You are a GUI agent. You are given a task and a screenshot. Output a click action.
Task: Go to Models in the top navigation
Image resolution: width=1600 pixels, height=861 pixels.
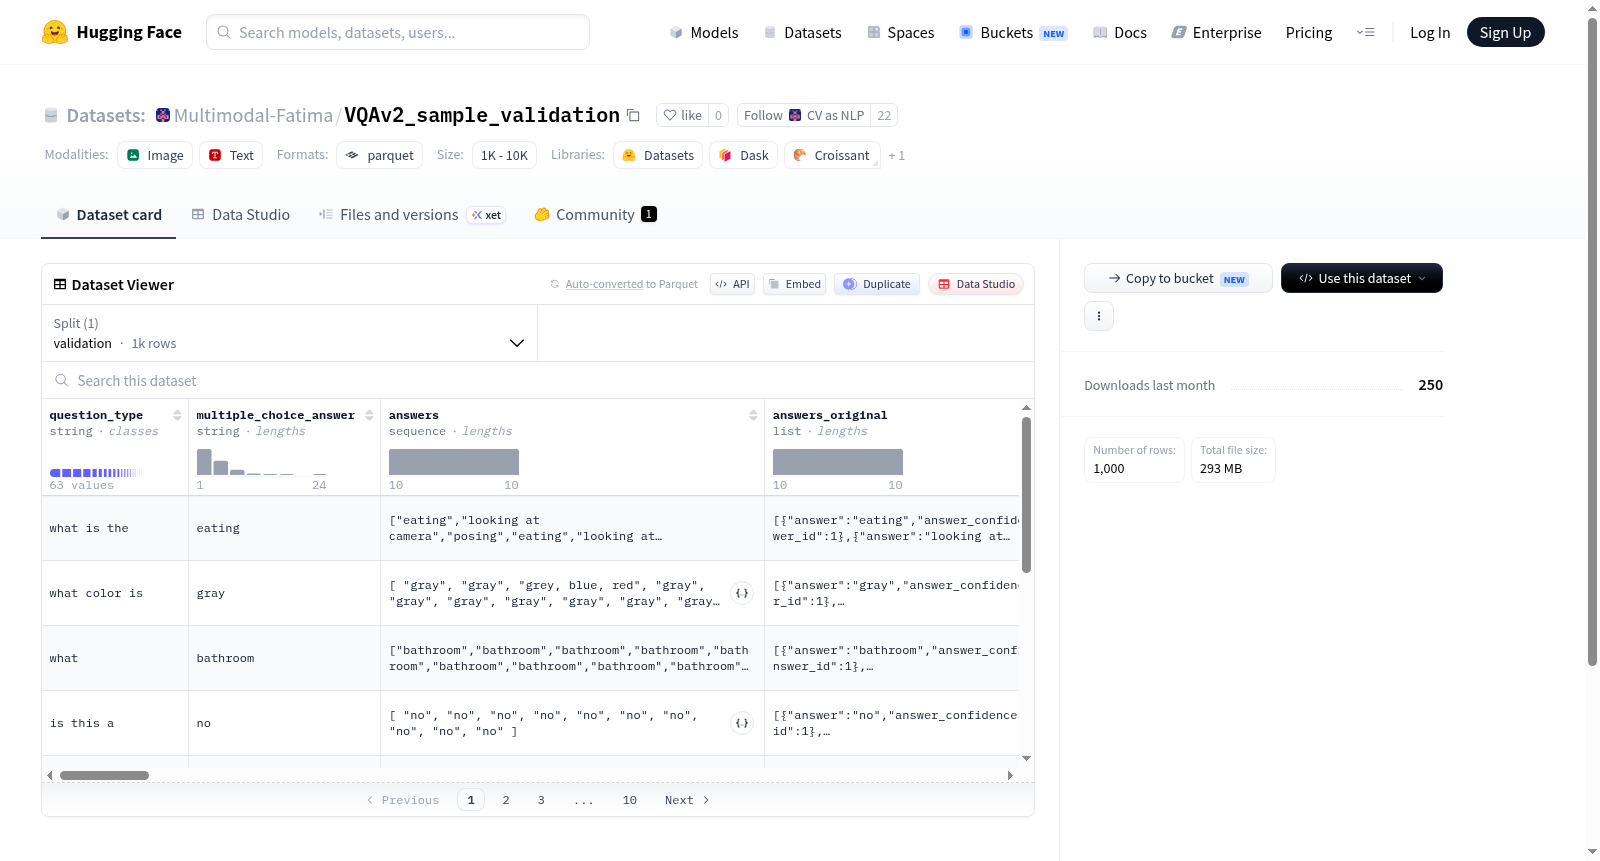[704, 32]
